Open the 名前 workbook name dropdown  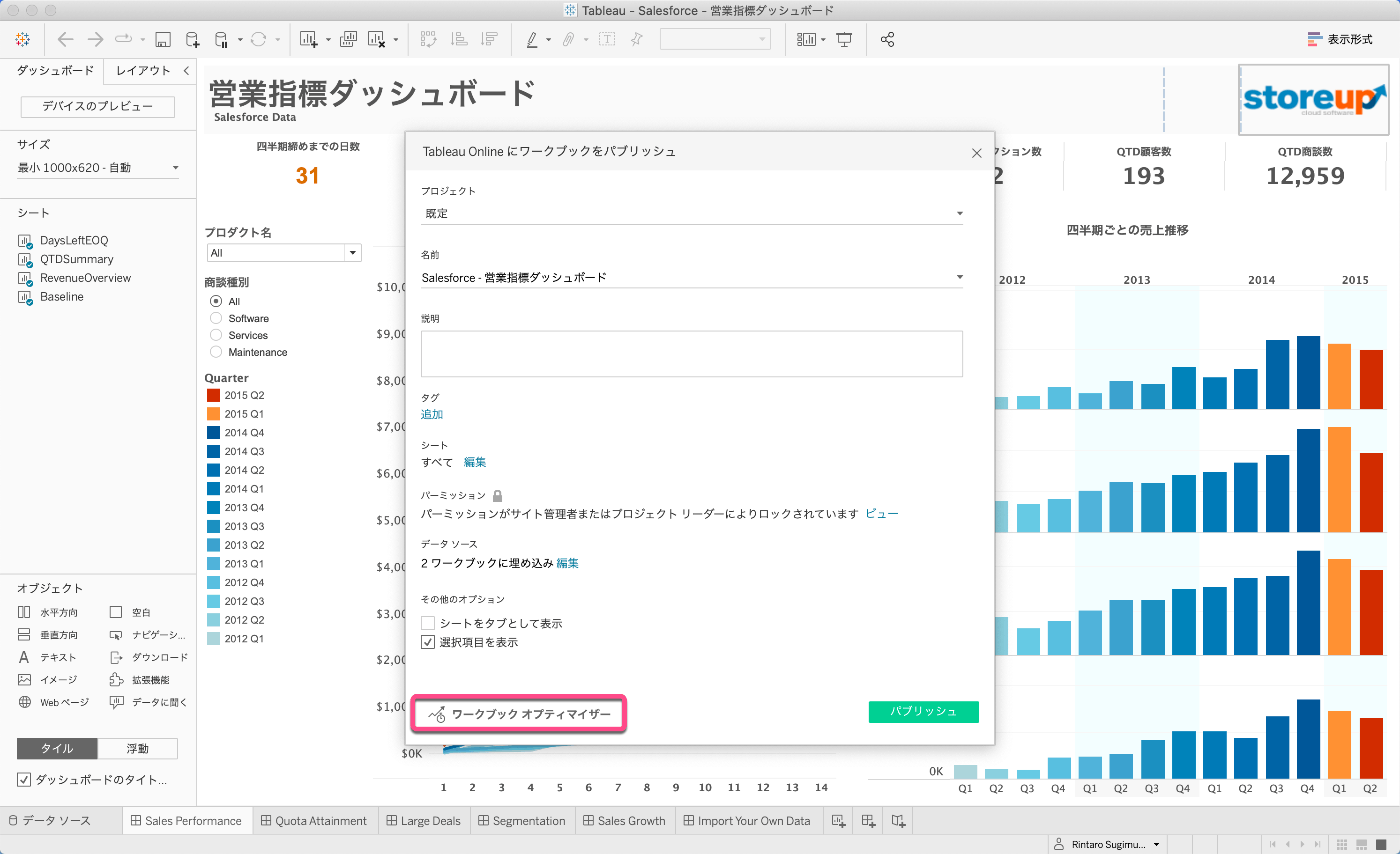click(692, 277)
